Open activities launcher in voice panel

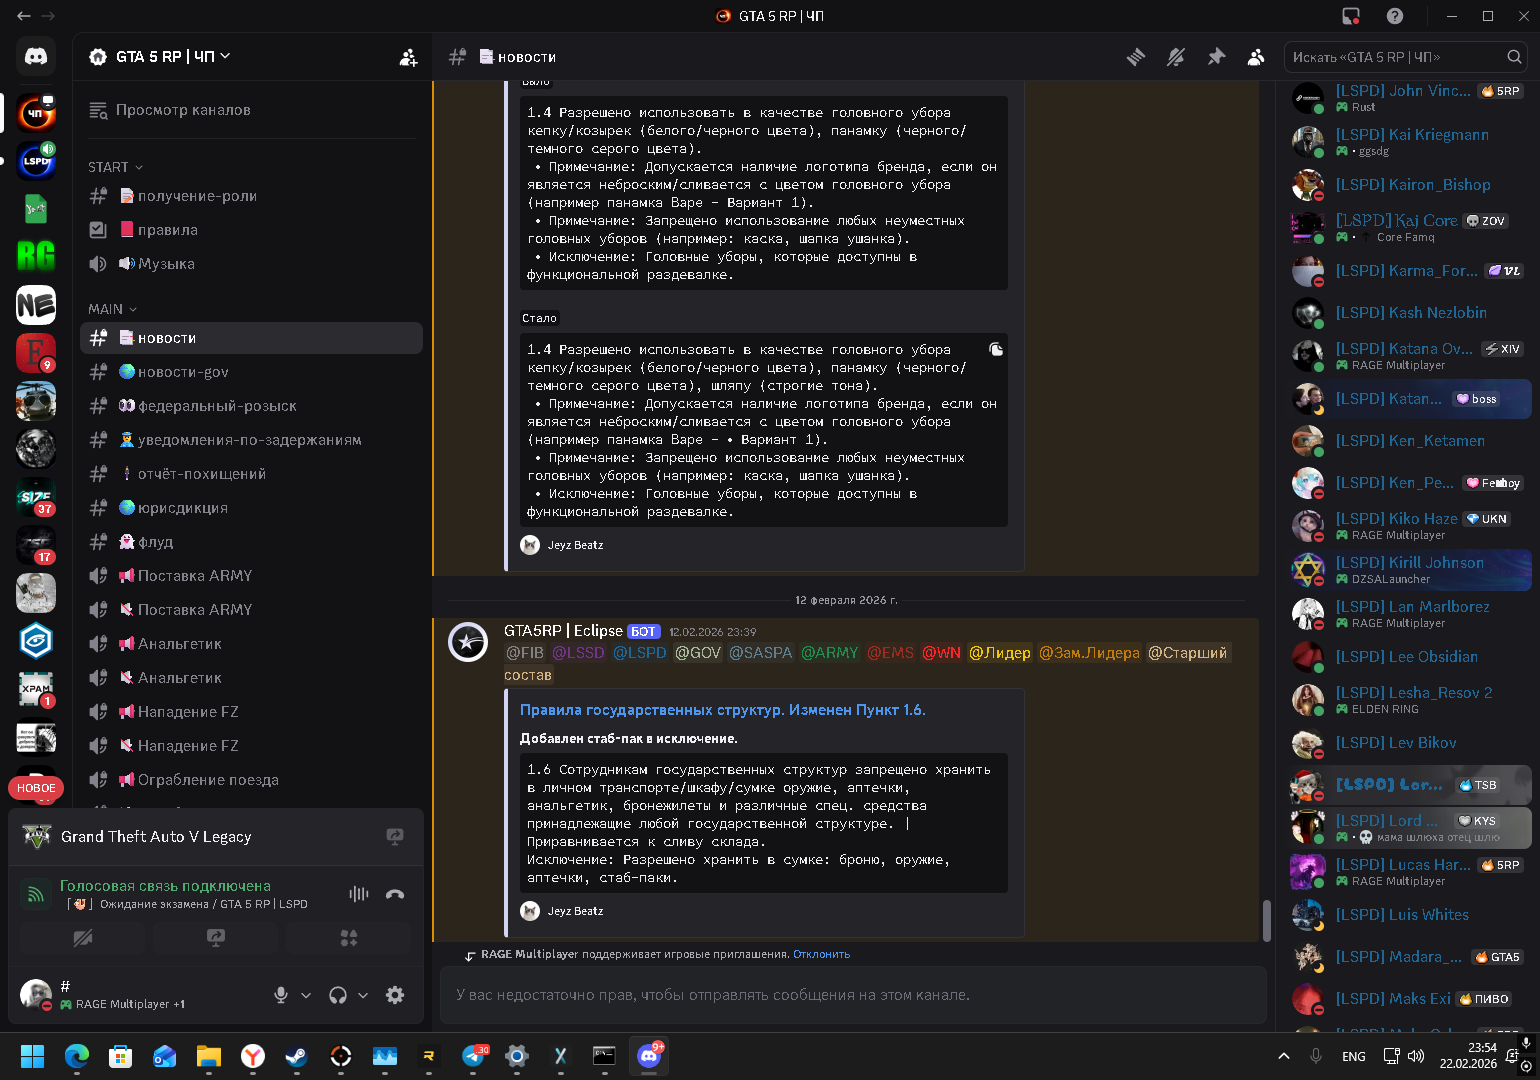coord(348,938)
